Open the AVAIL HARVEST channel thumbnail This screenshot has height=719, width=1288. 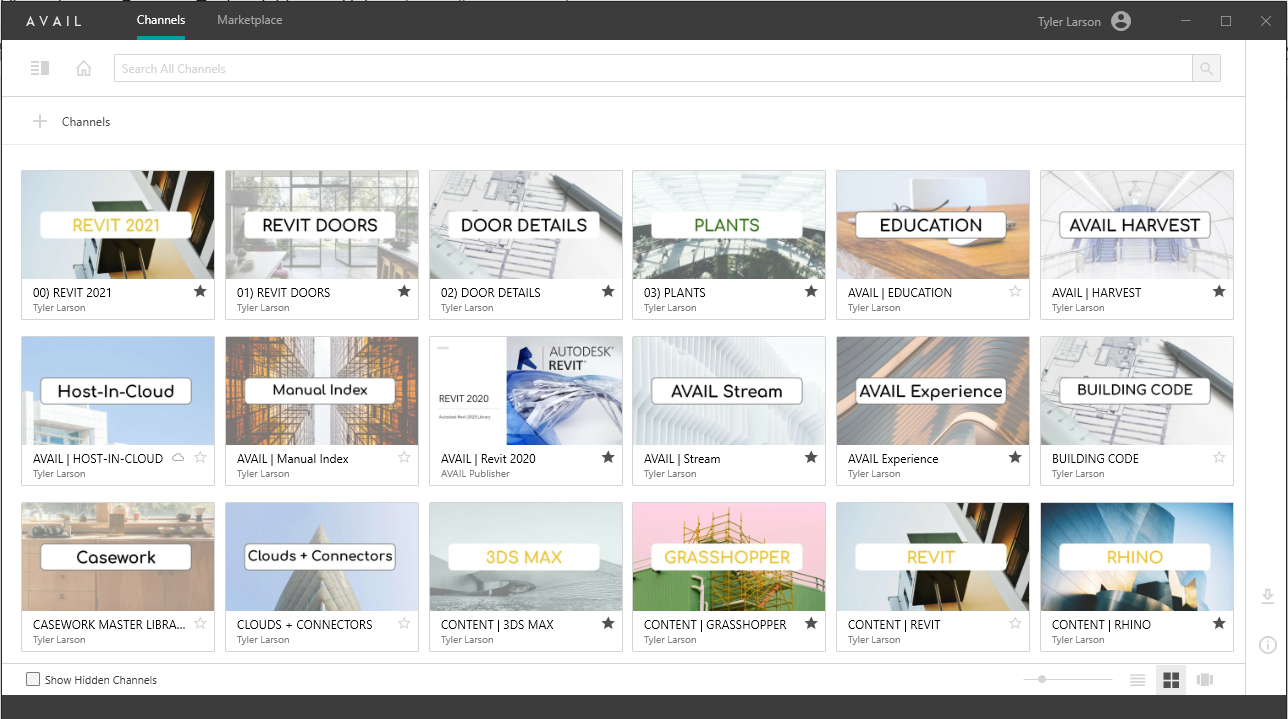tap(1137, 225)
